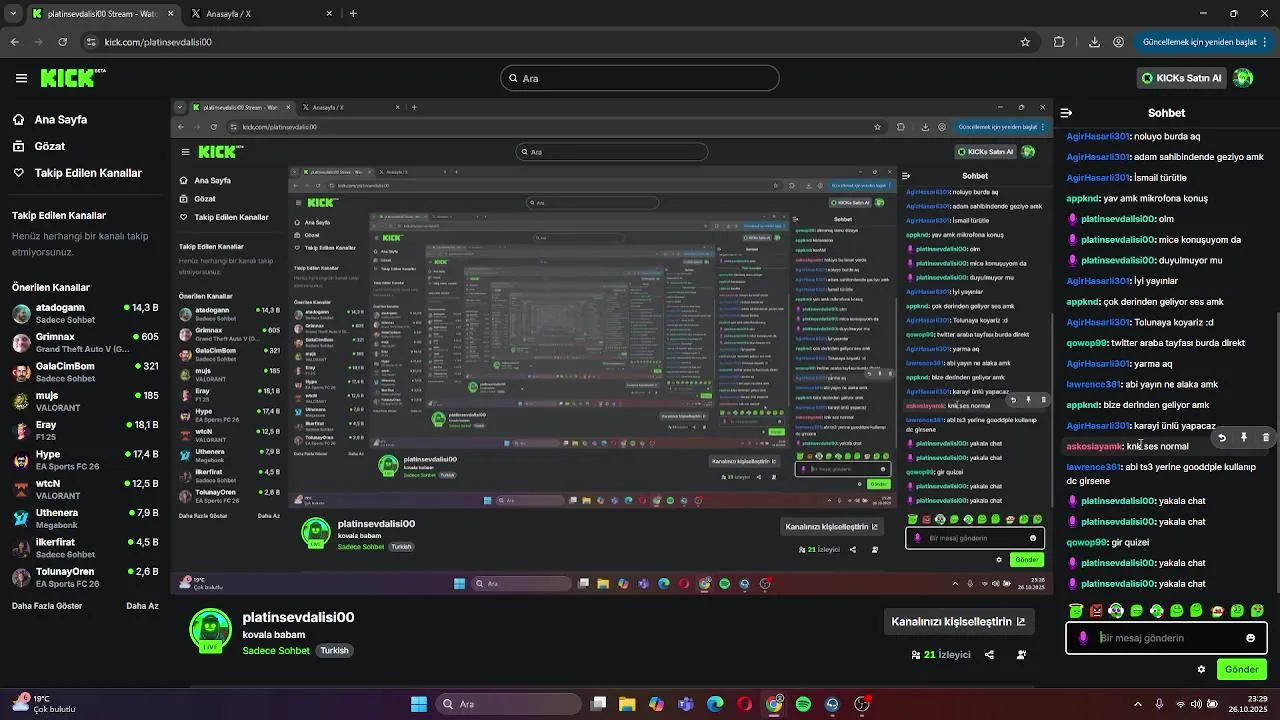Screen dimensions: 1280x720
Task: Click the browser tab search dropdown arrow
Action: 13,14
